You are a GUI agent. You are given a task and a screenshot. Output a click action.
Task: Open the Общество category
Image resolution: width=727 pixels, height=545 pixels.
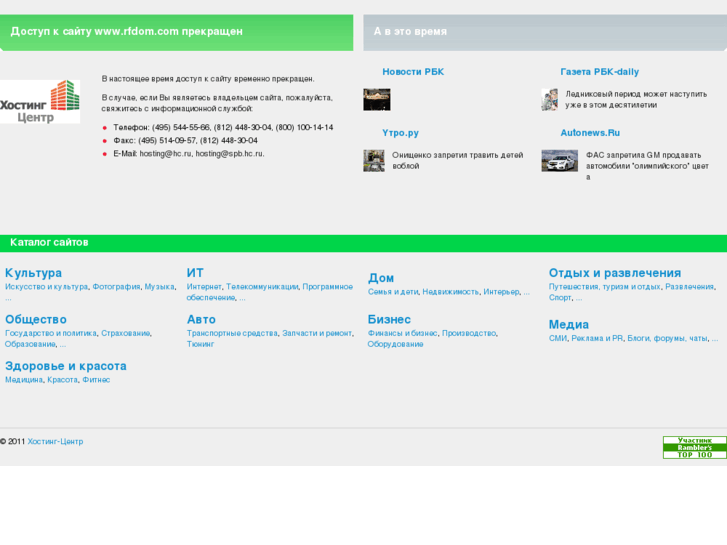[36, 319]
